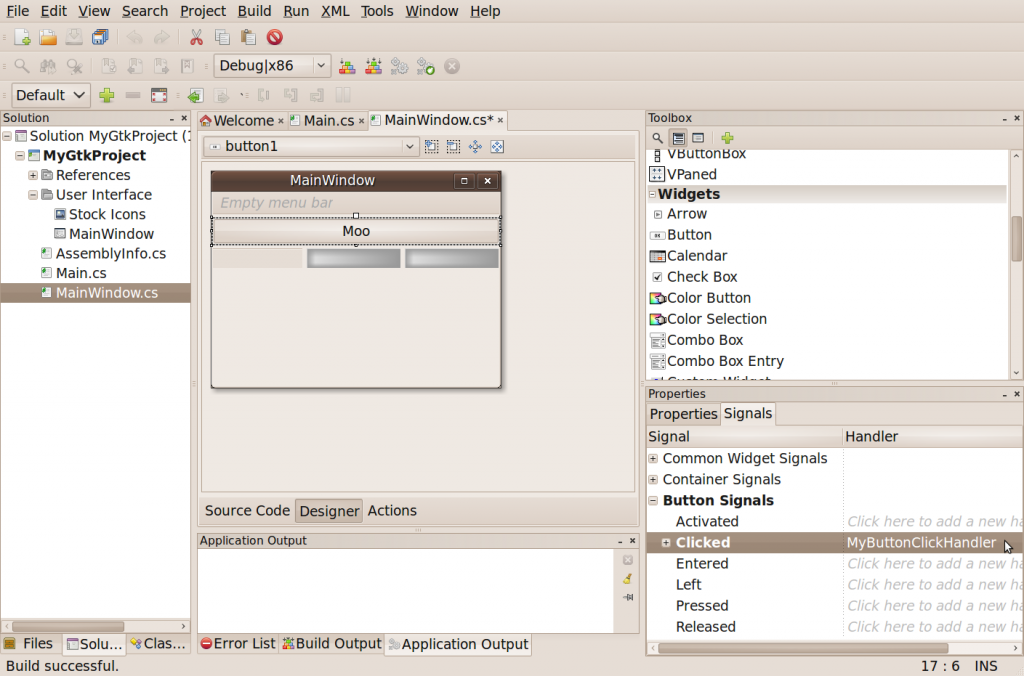Click the last icon in the designer toolbar
The image size is (1024, 676).
(497, 146)
